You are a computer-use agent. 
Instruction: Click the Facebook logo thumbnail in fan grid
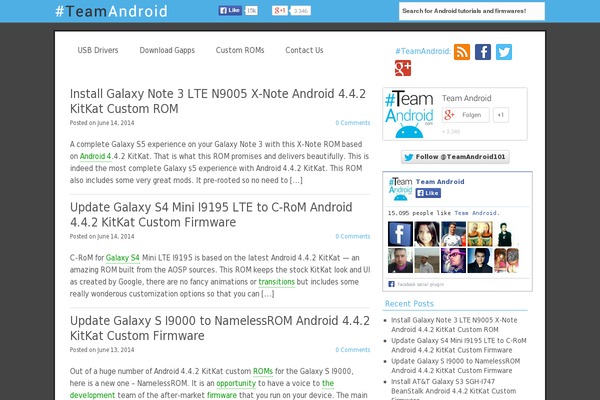coord(400,234)
